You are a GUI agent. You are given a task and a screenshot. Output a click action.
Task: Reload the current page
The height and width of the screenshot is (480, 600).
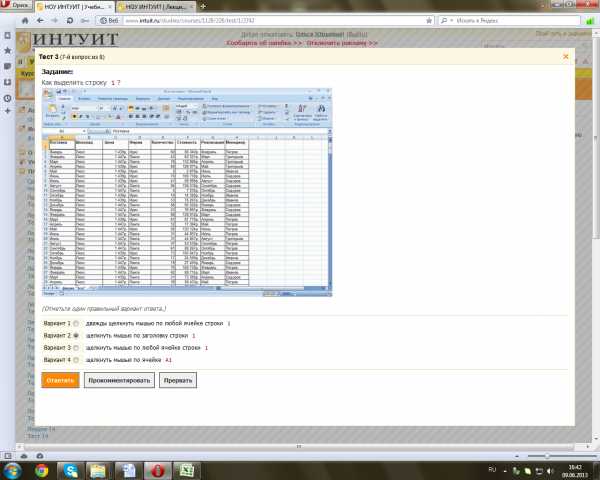tap(70, 20)
